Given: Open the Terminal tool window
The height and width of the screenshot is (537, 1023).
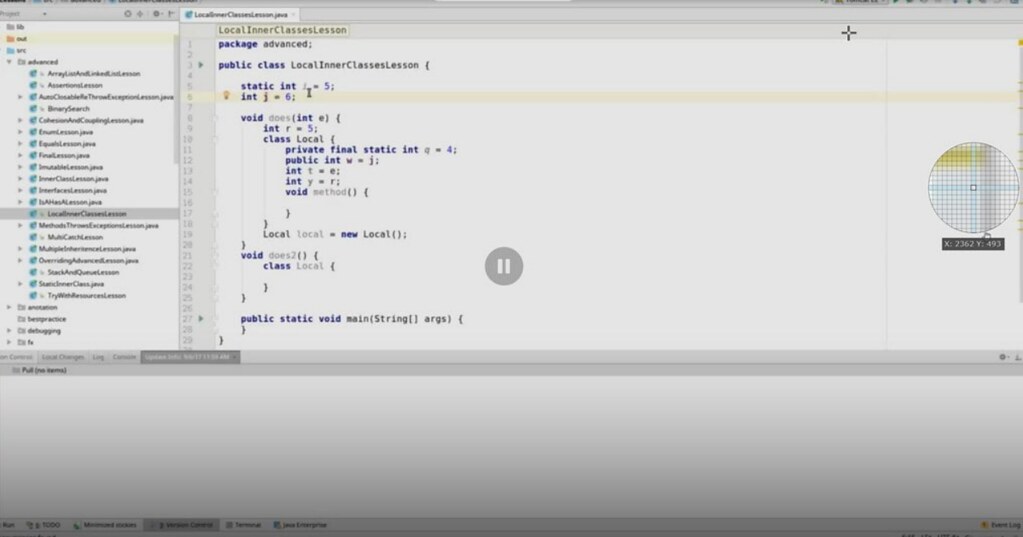Looking at the screenshot, I should [245, 525].
